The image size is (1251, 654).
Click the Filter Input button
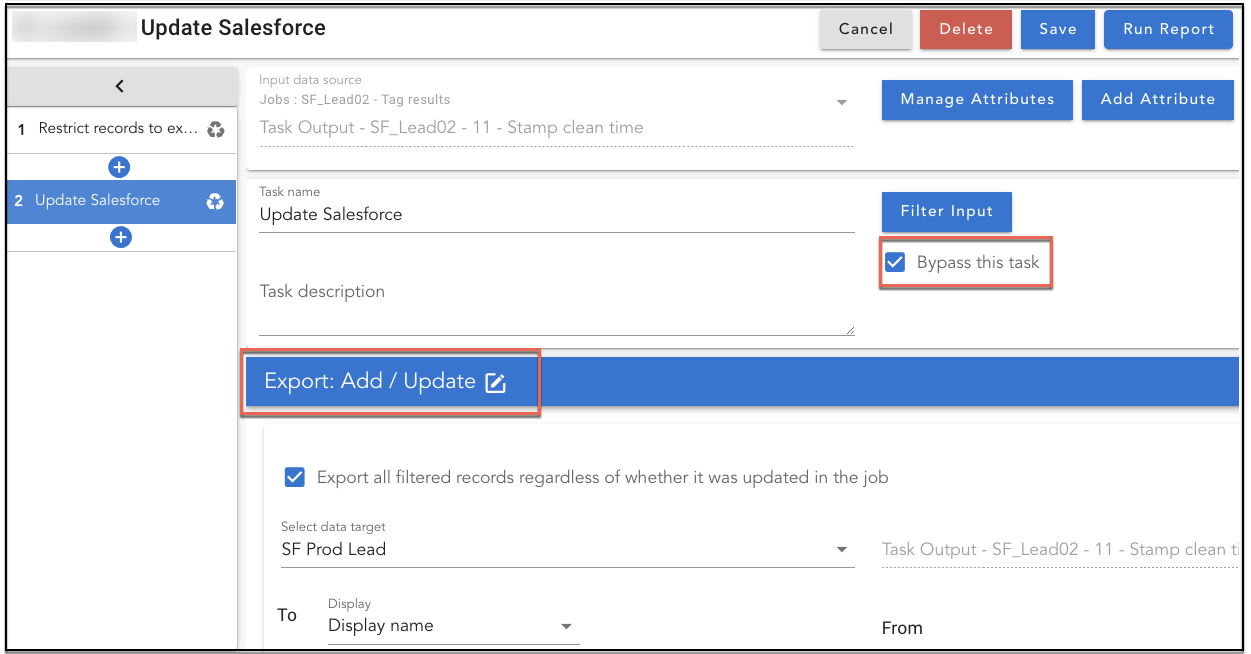947,212
